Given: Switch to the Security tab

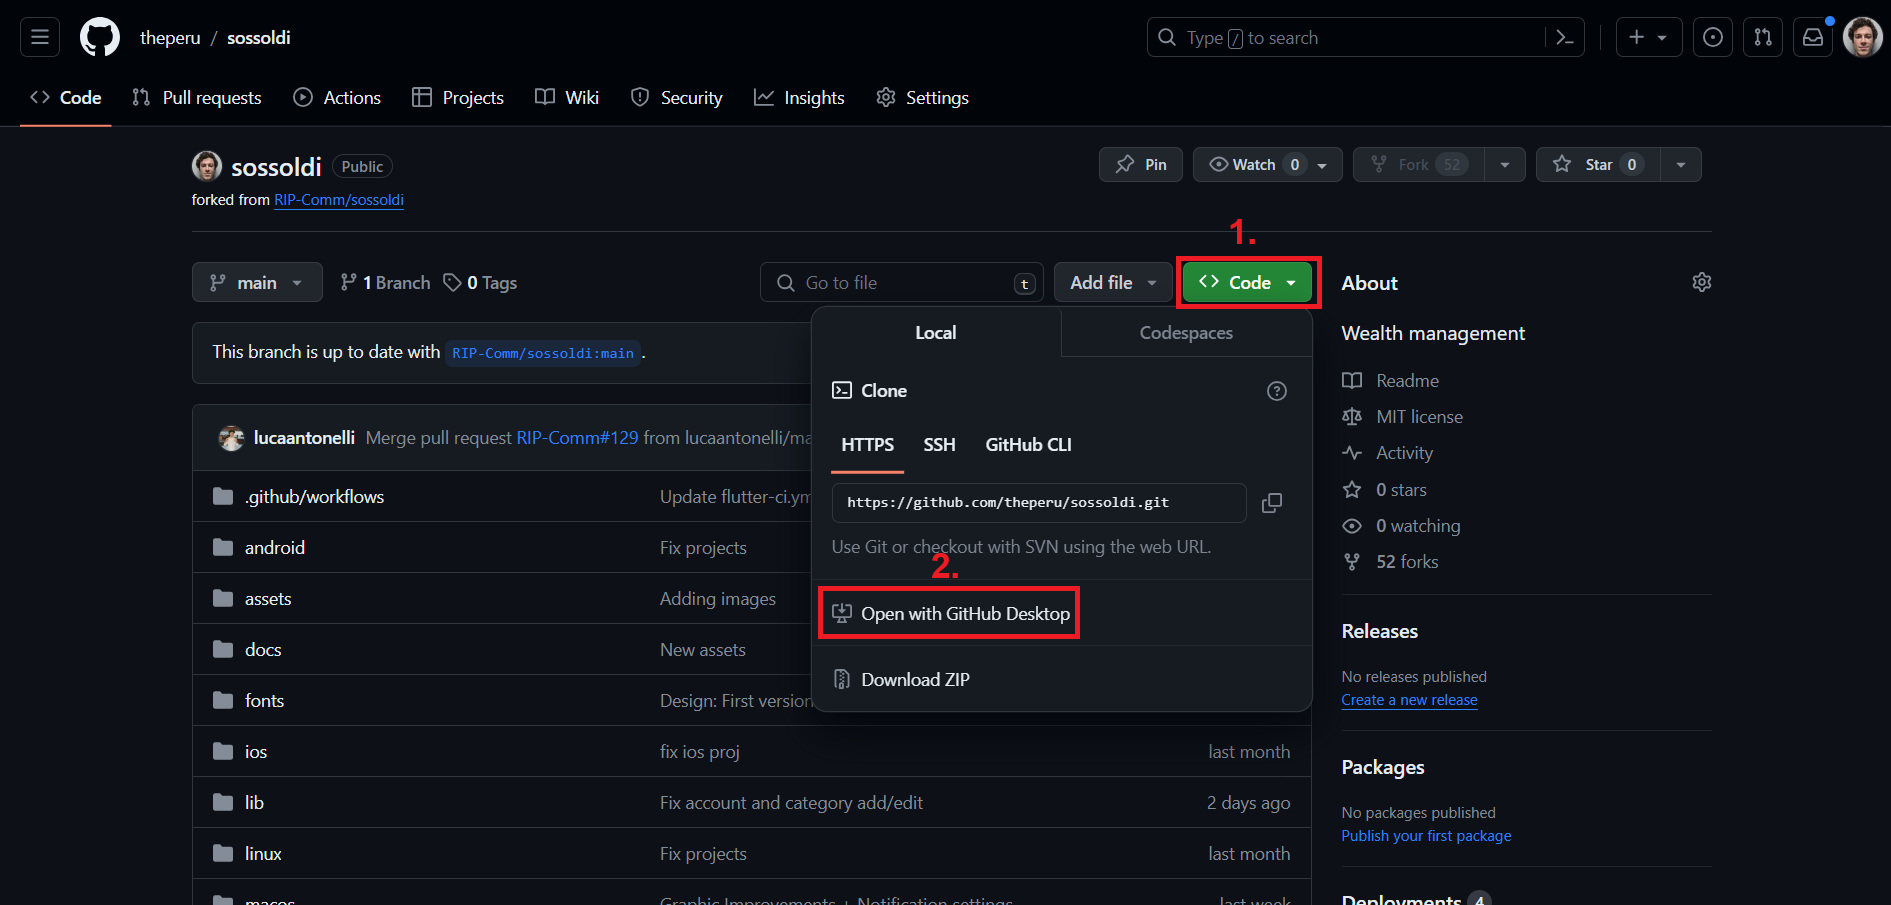Looking at the screenshot, I should click(677, 98).
